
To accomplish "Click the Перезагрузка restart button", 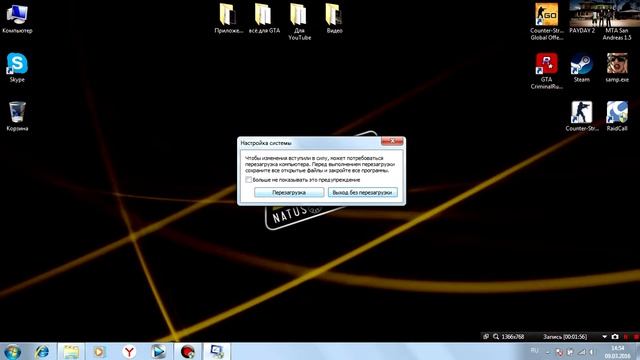I will coord(289,192).
